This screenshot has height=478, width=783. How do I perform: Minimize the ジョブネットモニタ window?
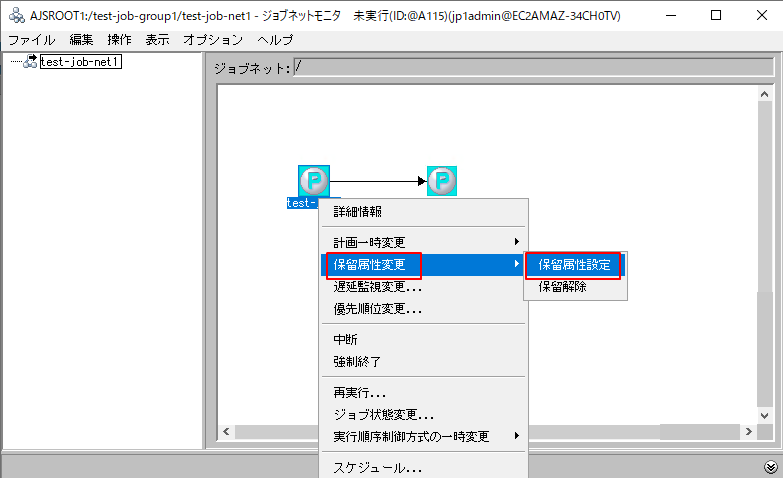671,15
